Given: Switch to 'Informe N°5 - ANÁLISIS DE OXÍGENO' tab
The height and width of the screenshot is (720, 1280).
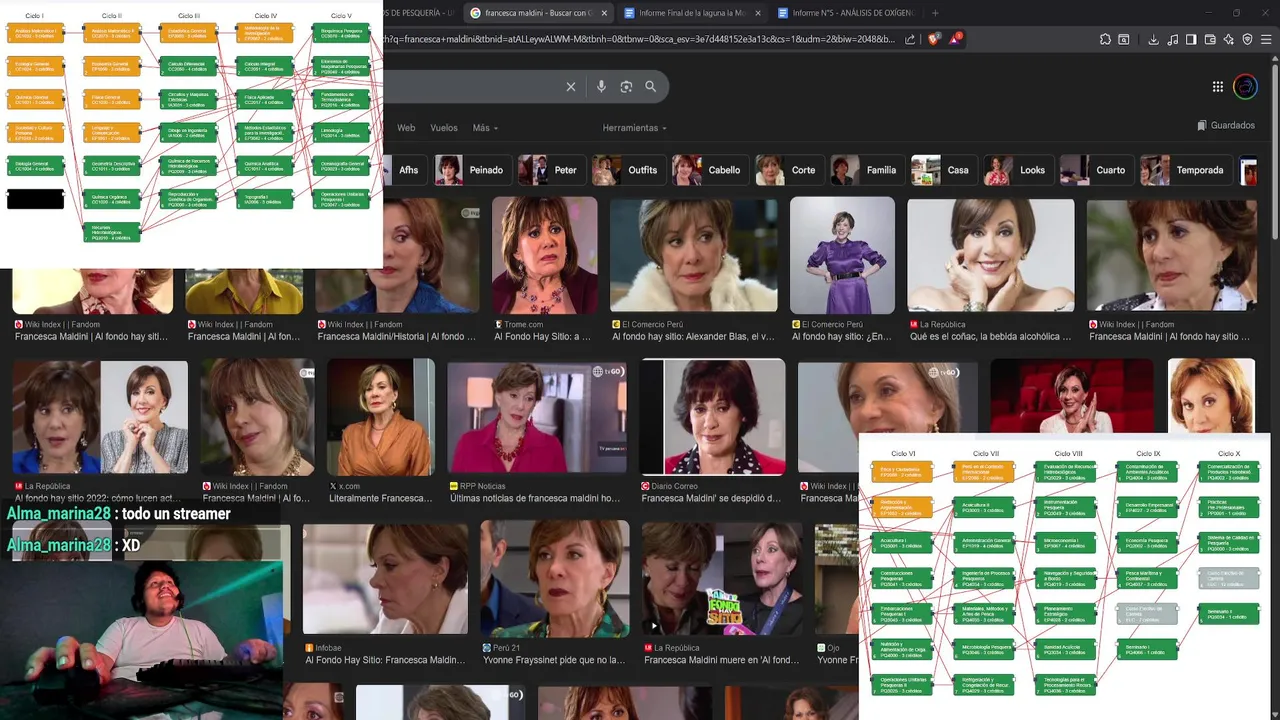Looking at the screenshot, I should point(845,13).
